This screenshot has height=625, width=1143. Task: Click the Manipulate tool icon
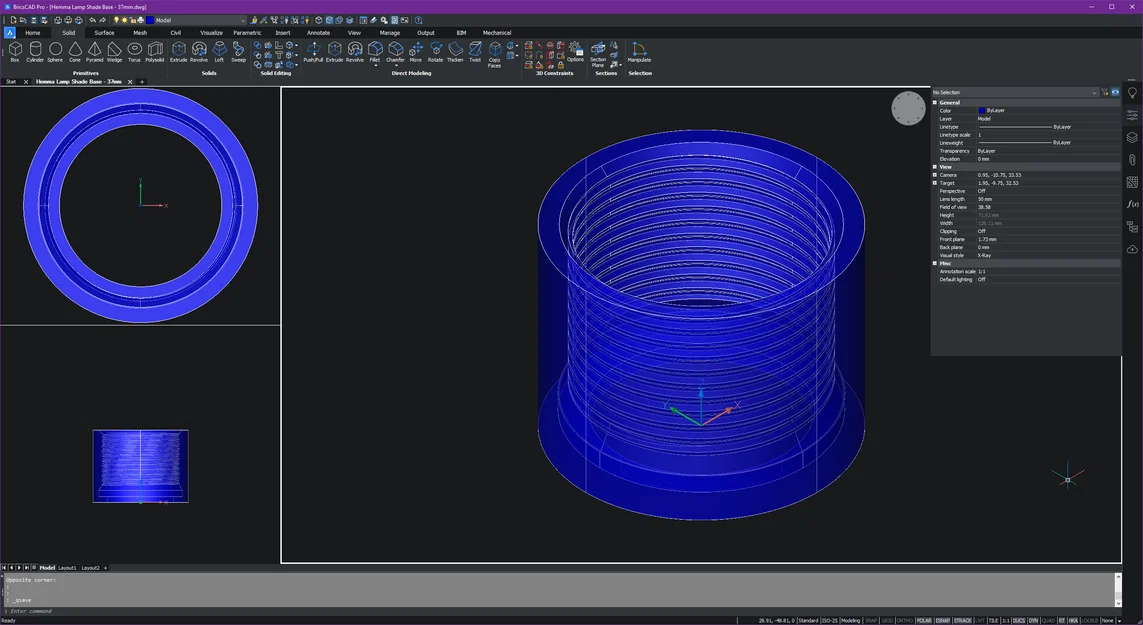[x=639, y=51]
